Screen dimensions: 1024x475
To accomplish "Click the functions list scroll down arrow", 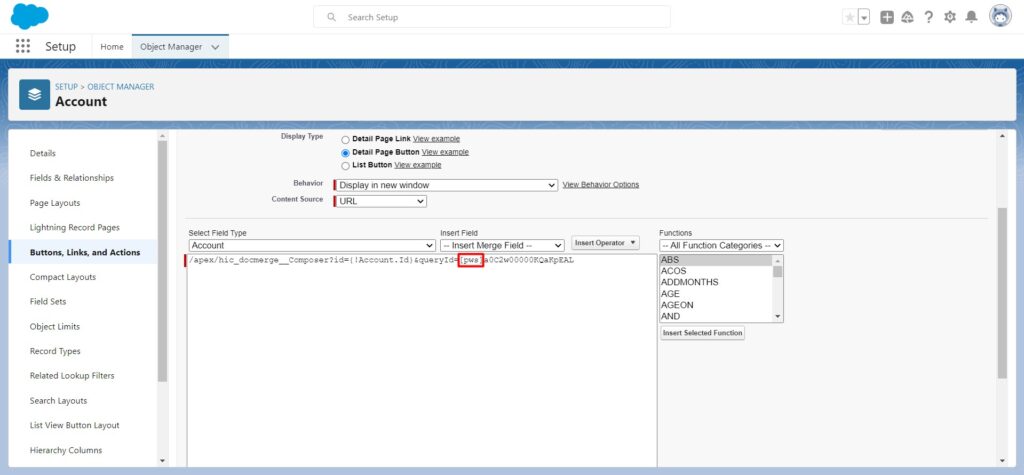I will click(777, 316).
